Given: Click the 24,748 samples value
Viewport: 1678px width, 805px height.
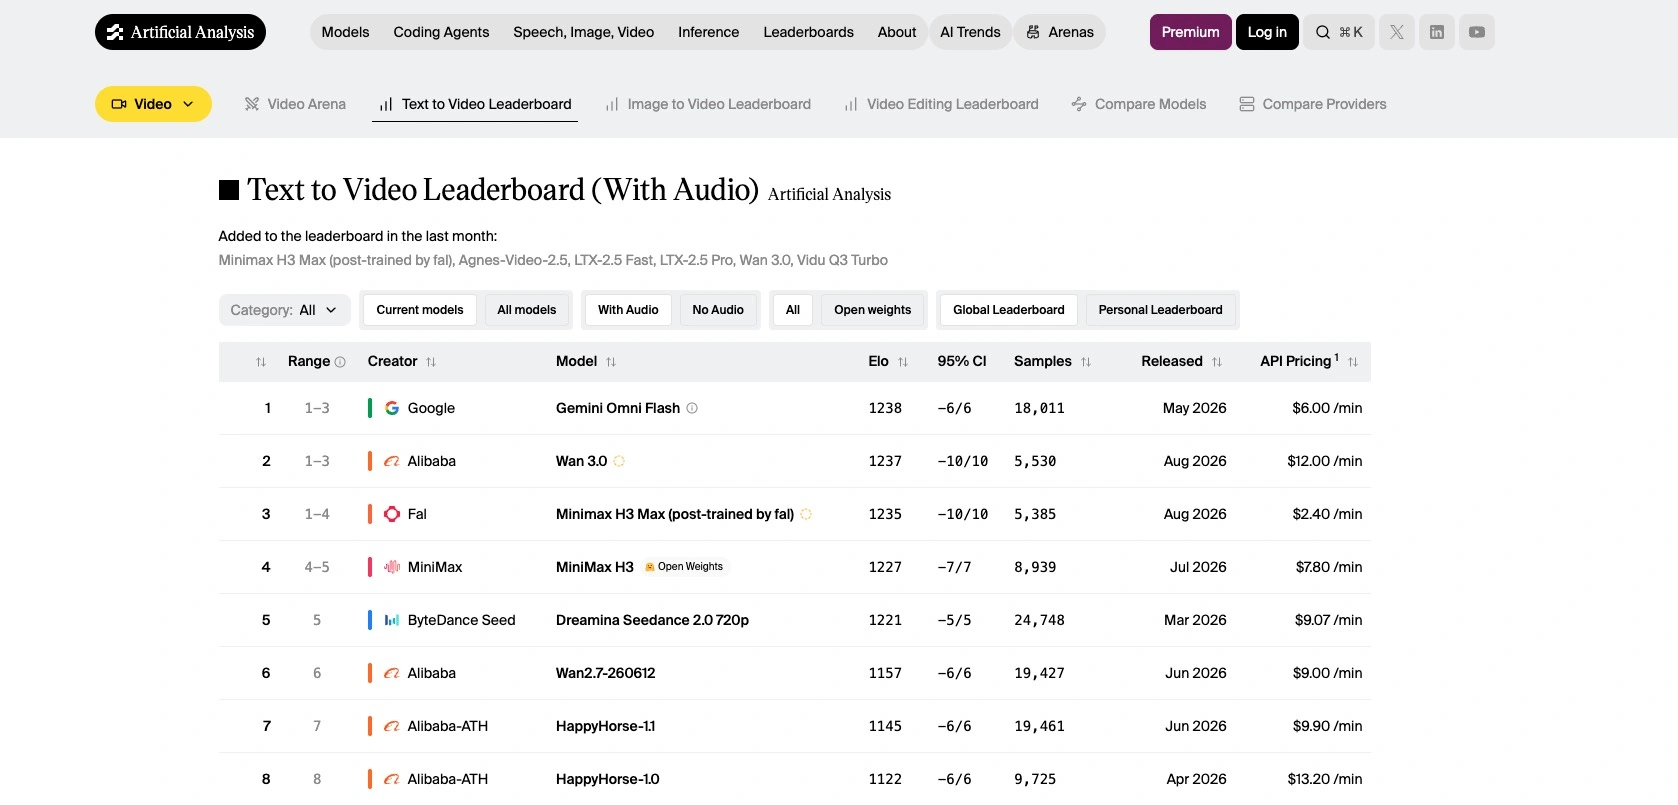Looking at the screenshot, I should click(x=1039, y=620).
